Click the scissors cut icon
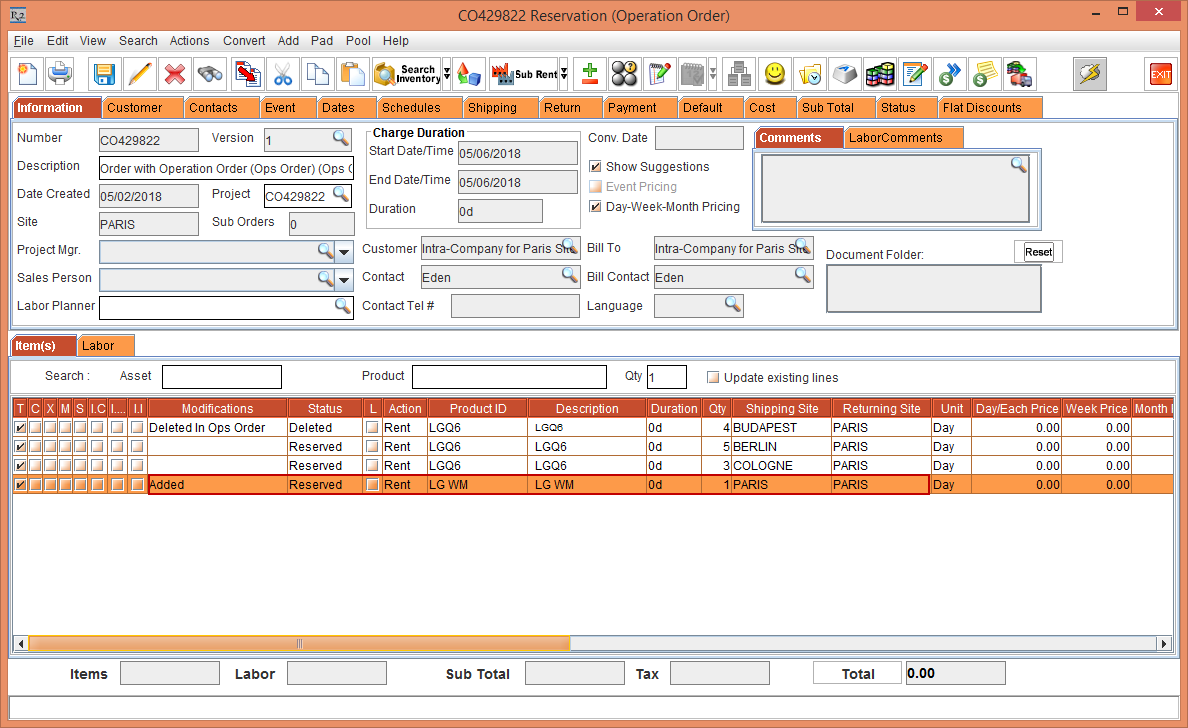This screenshot has height=728, width=1188. pos(283,74)
